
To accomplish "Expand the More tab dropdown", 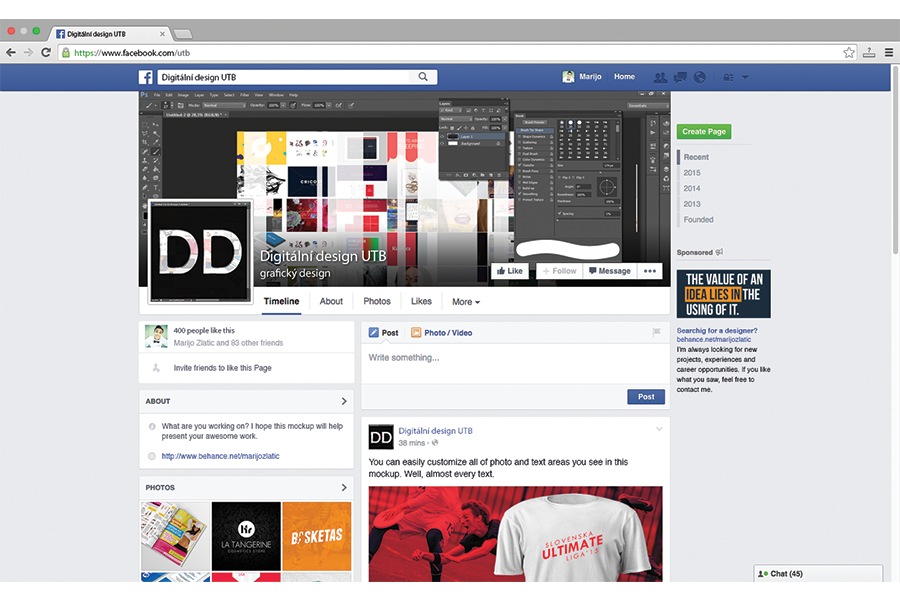I will coord(465,301).
